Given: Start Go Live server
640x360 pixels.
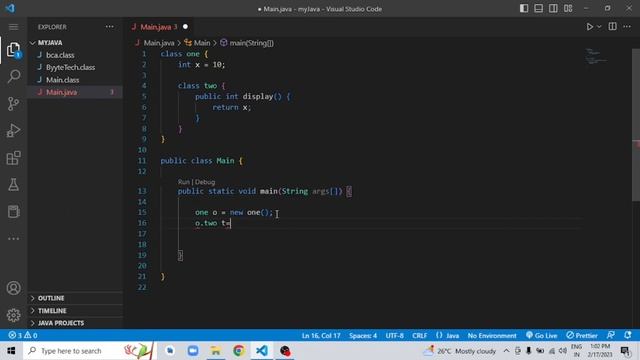Looking at the screenshot, I should (x=542, y=336).
